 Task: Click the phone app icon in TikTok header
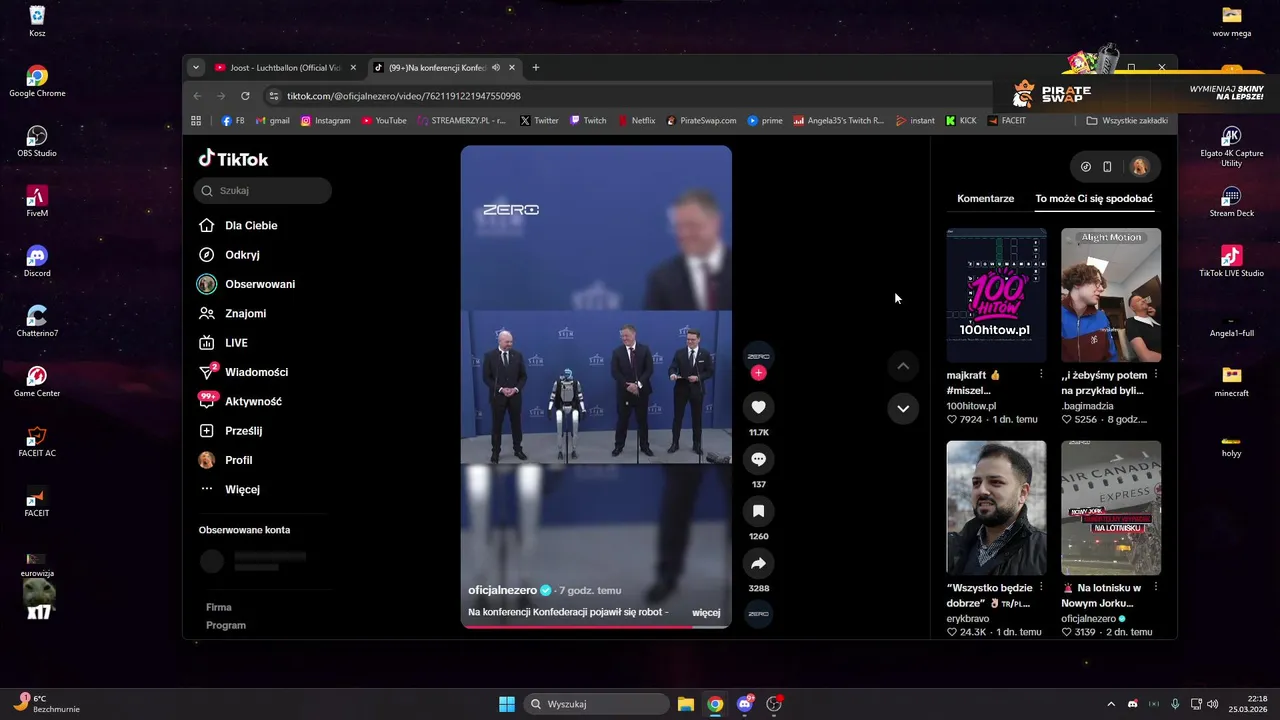1107,167
